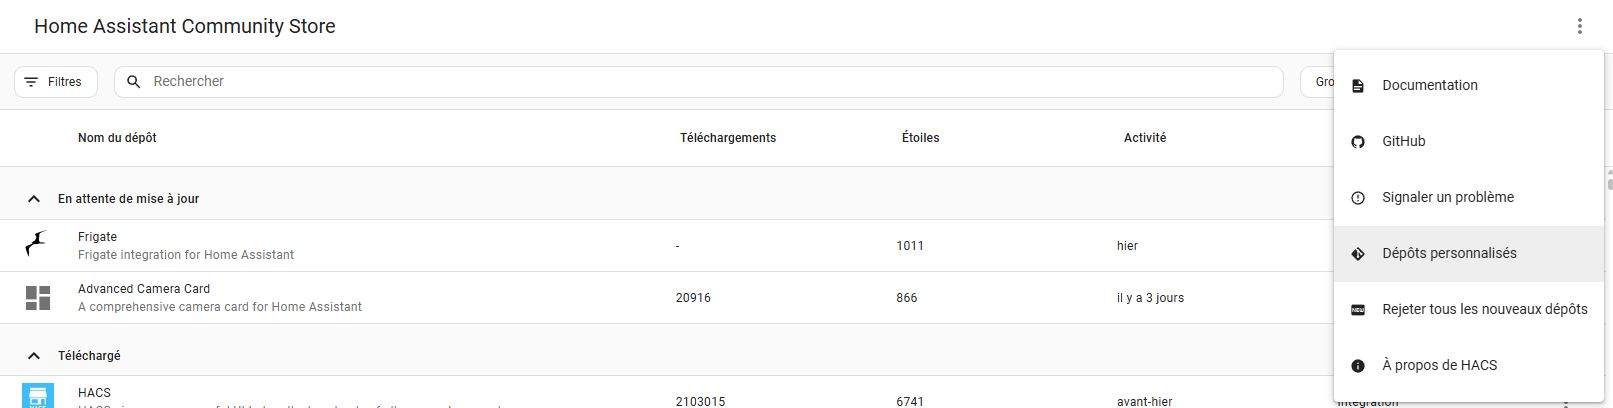Sort by 'Téléchargements' column header
This screenshot has width=1613, height=408.
tap(728, 138)
